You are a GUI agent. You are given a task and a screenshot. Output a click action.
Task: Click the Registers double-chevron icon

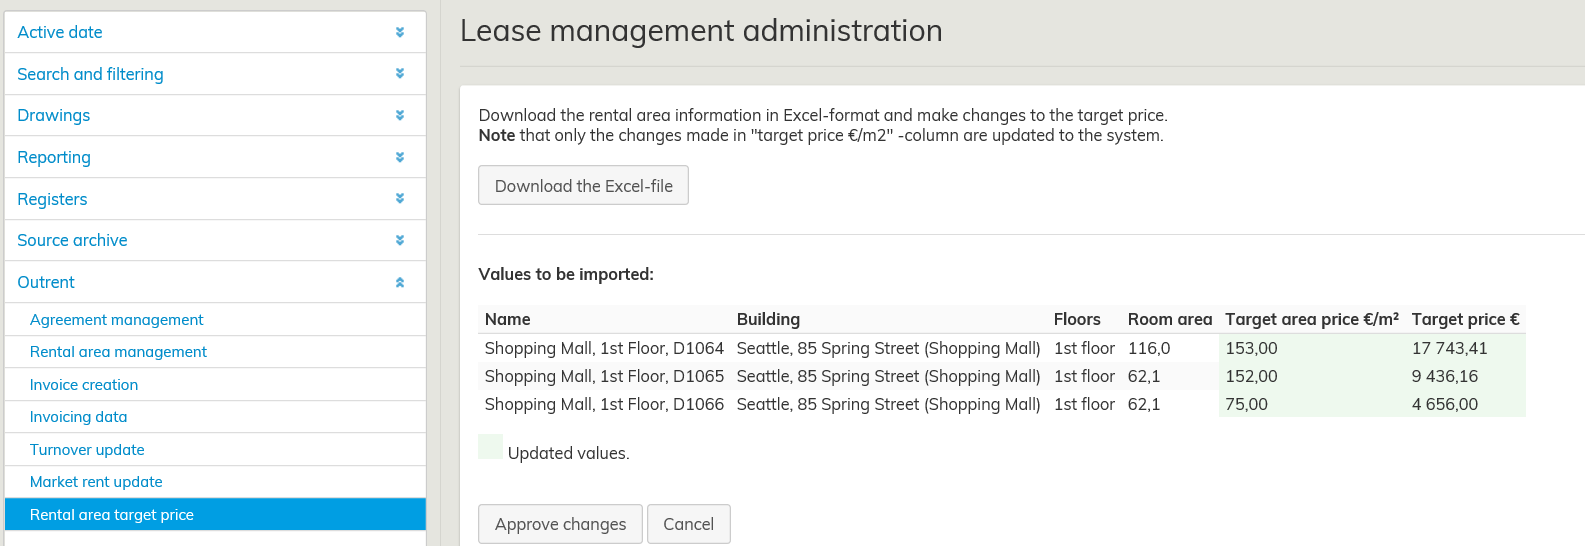click(x=400, y=198)
